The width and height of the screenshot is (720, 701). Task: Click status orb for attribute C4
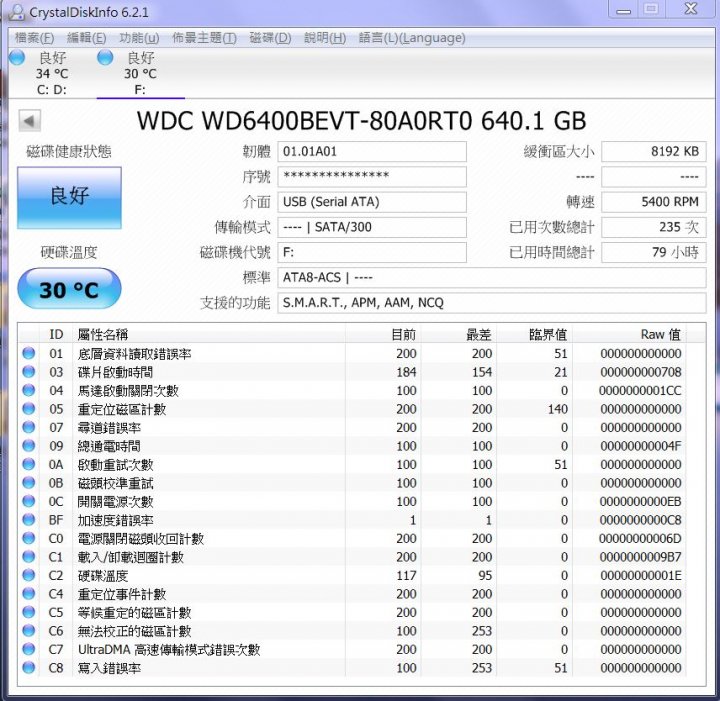(x=28, y=594)
